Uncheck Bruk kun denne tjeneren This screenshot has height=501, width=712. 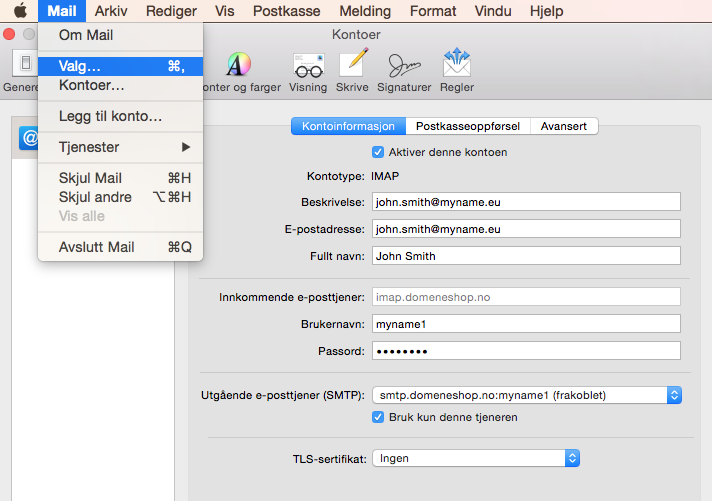(378, 416)
